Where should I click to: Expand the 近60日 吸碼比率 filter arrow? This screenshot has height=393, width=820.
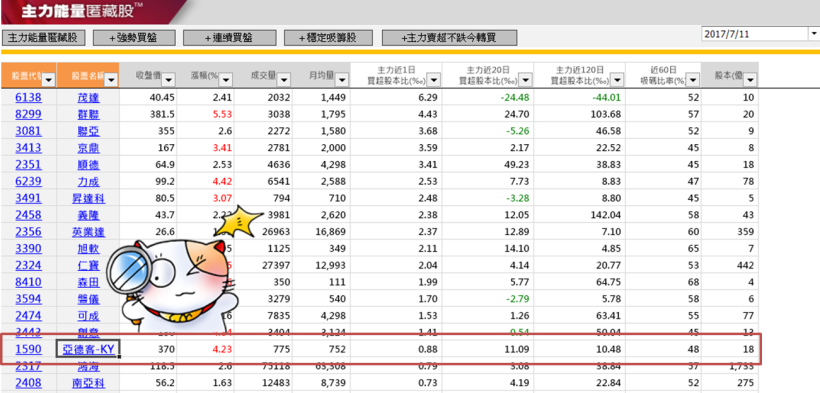coord(693,80)
